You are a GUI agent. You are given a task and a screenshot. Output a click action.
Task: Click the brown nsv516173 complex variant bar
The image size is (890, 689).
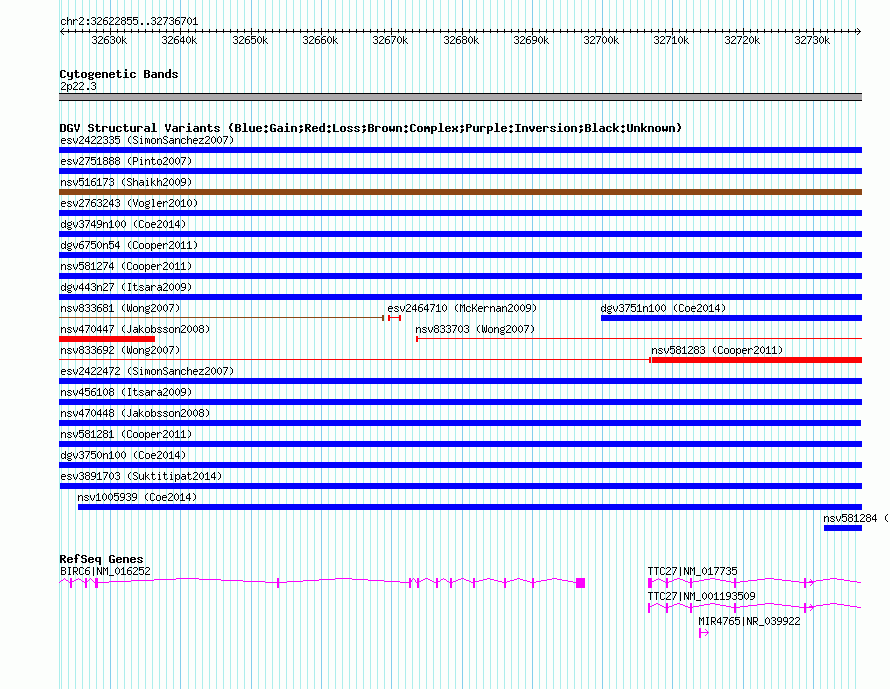[x=460, y=192]
